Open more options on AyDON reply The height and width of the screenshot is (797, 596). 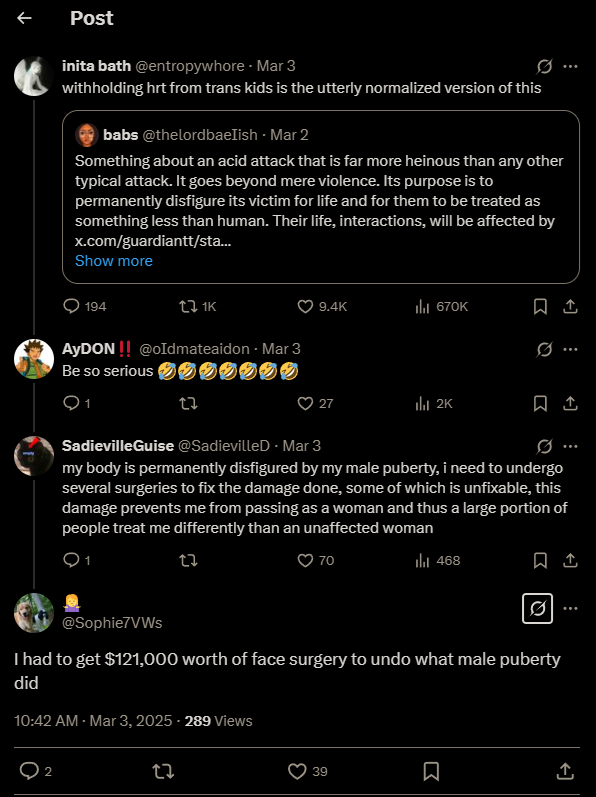tap(571, 350)
